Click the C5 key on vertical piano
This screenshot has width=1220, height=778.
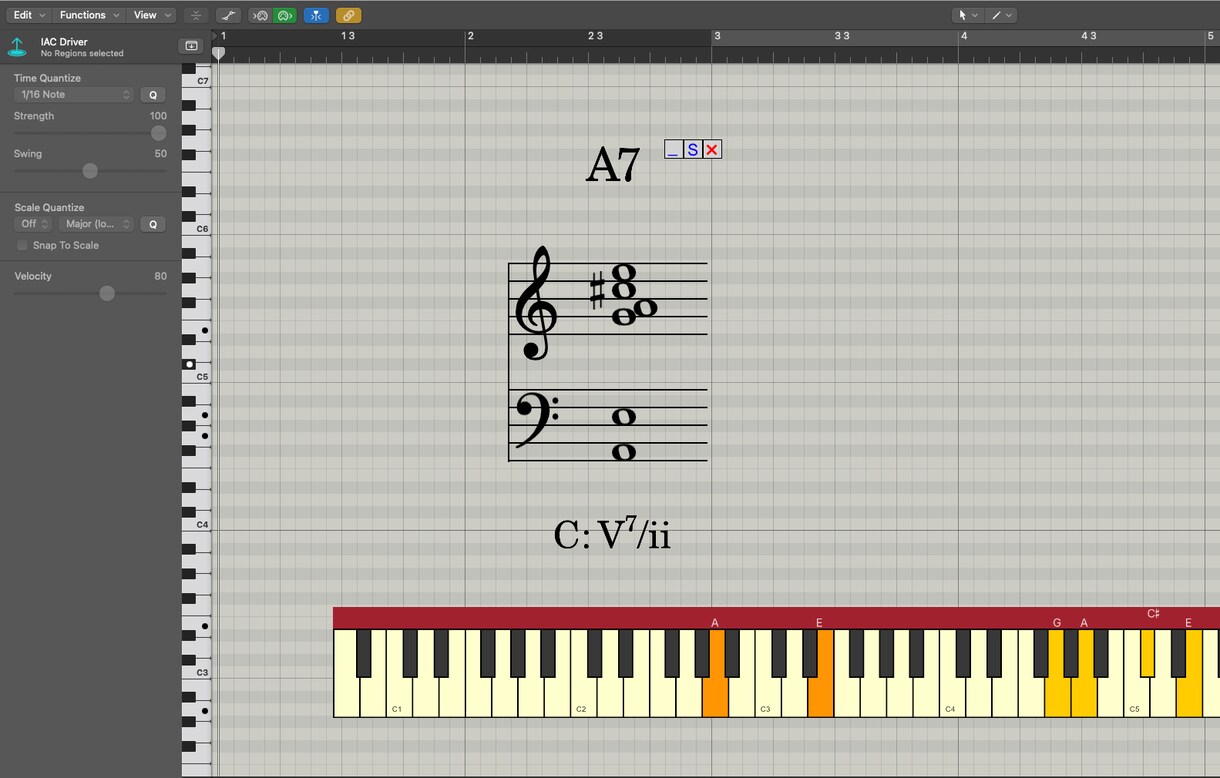click(203, 377)
